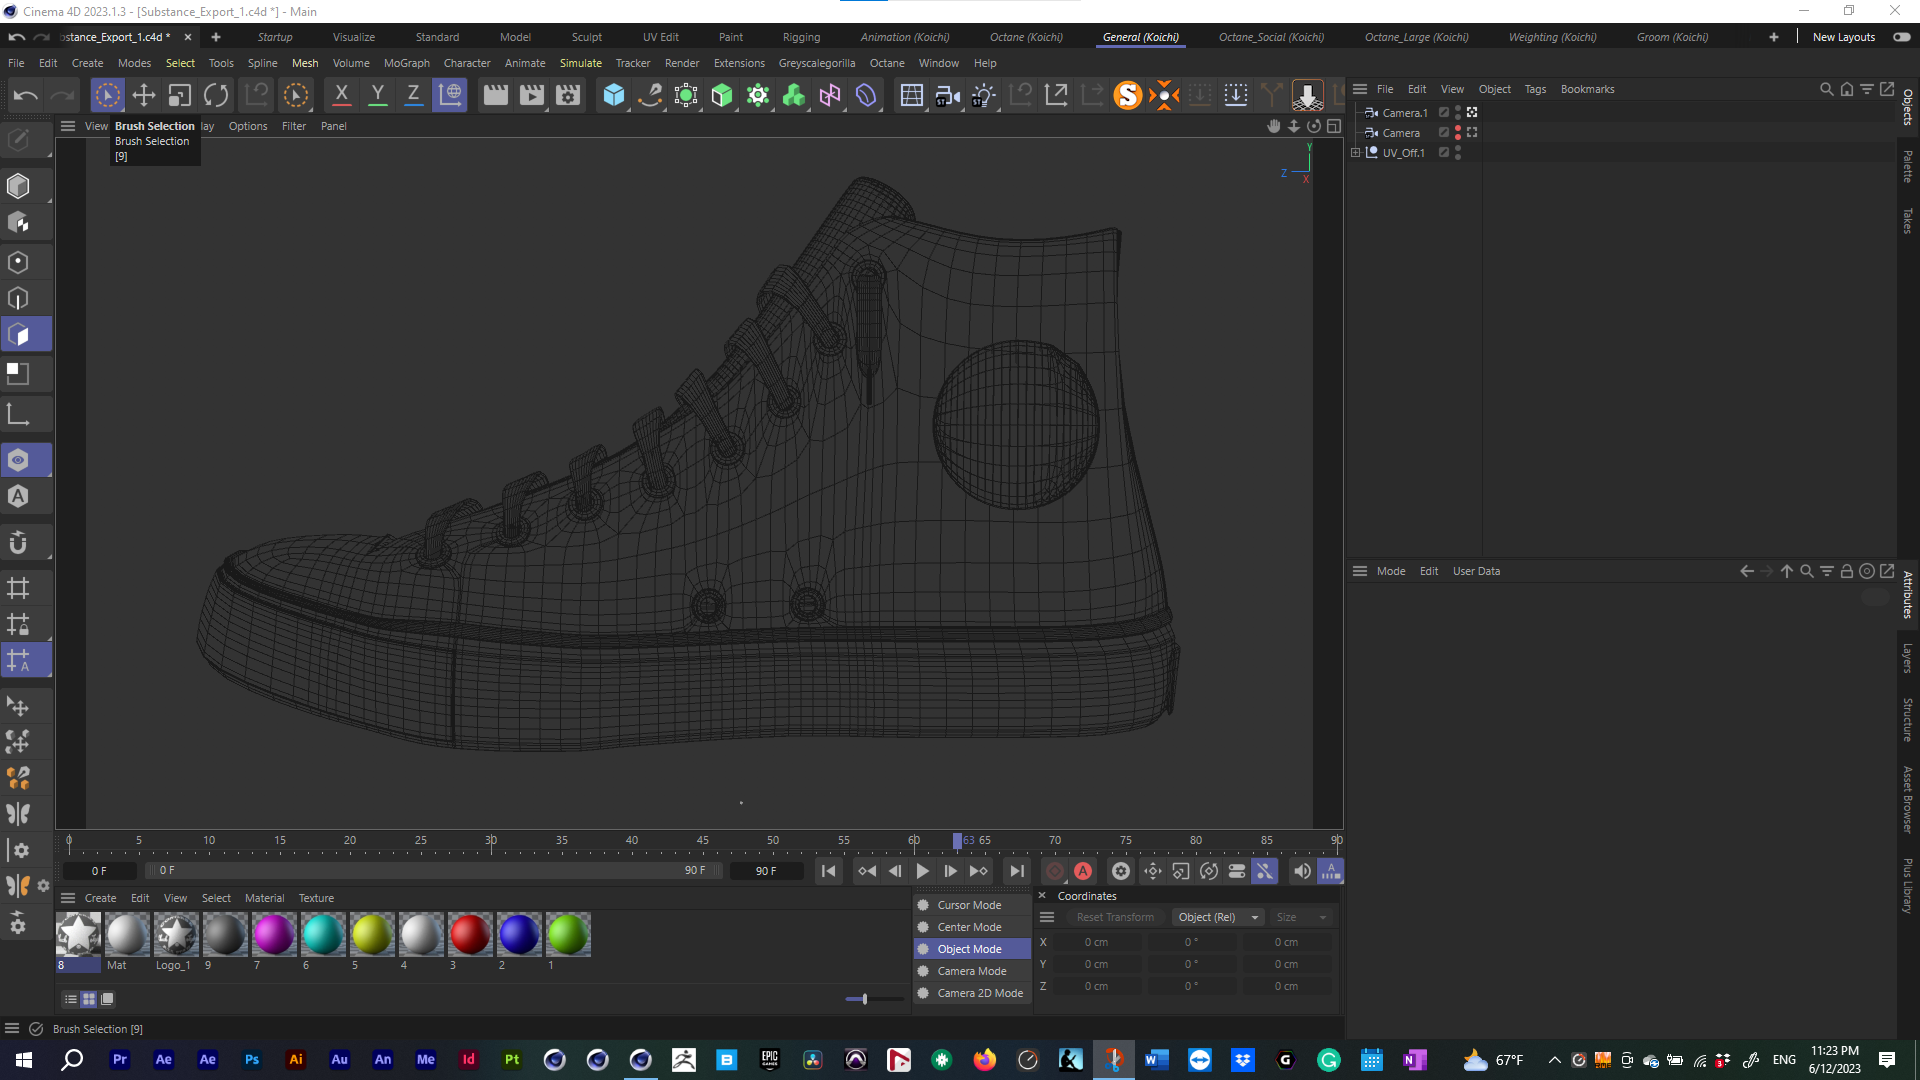Viewport: 1920px width, 1080px height.
Task: Select the Scale tool
Action: tap(179, 94)
